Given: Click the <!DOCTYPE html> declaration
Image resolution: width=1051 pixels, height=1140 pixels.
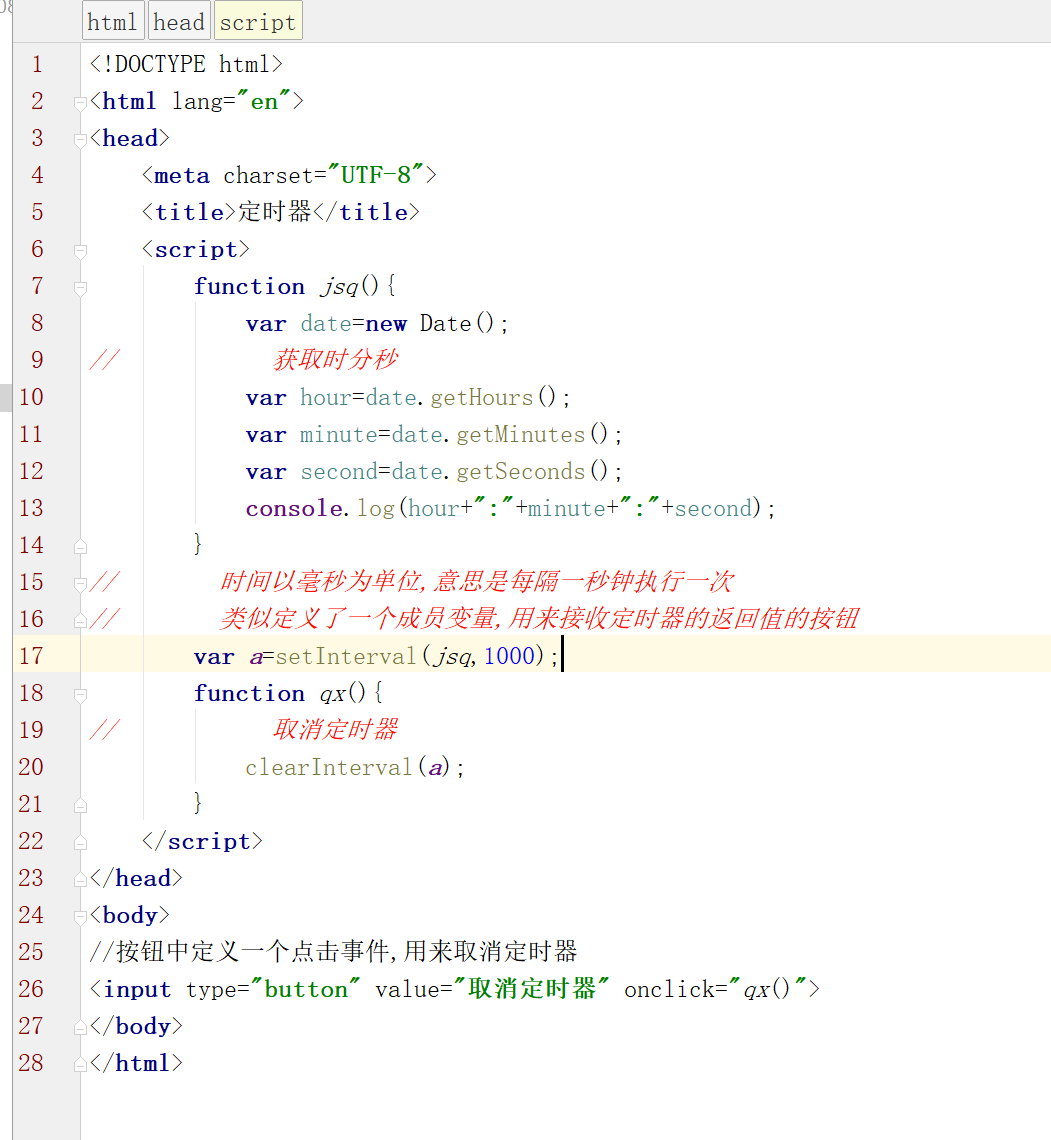Looking at the screenshot, I should coord(186,65).
